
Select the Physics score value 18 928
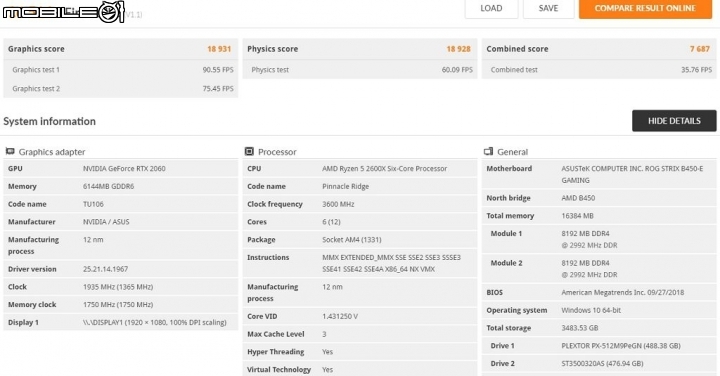[458, 49]
